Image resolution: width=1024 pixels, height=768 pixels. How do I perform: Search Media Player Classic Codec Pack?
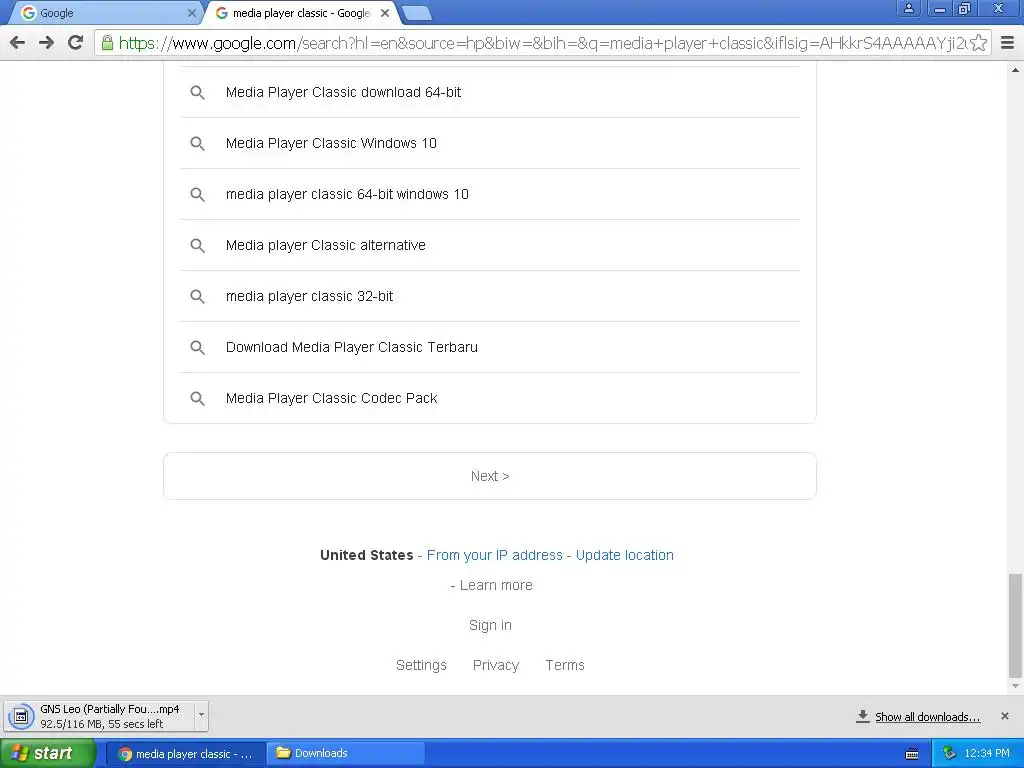pos(490,398)
